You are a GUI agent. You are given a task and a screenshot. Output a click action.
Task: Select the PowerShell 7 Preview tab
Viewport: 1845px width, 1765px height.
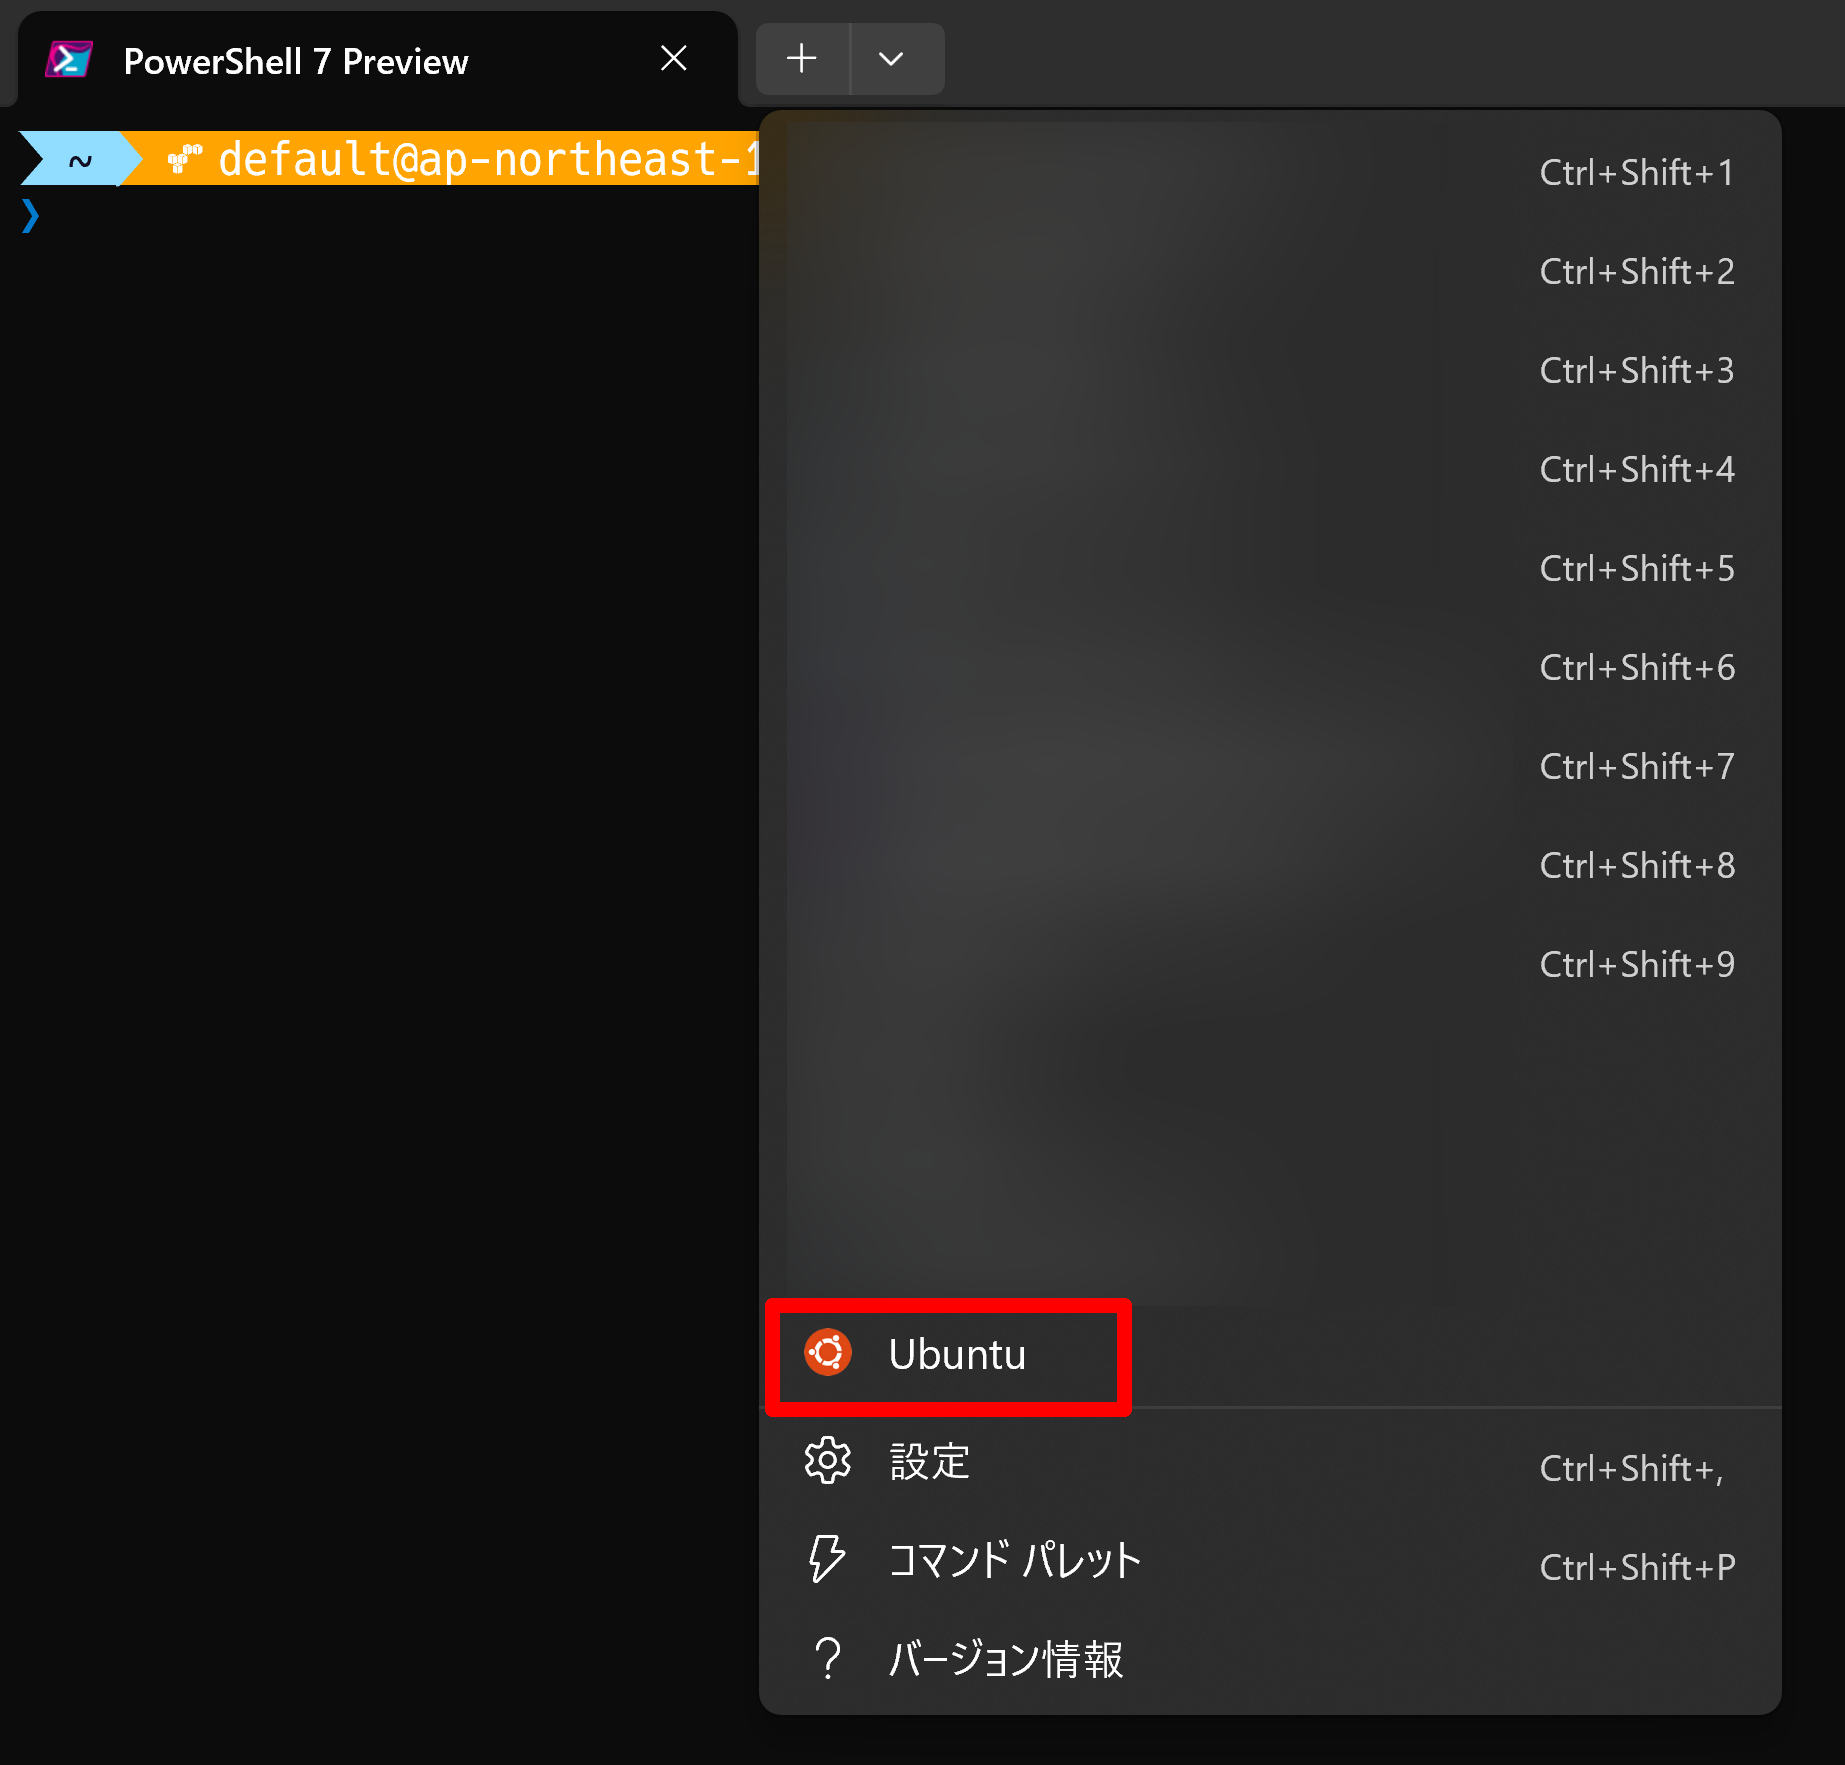coord(378,60)
